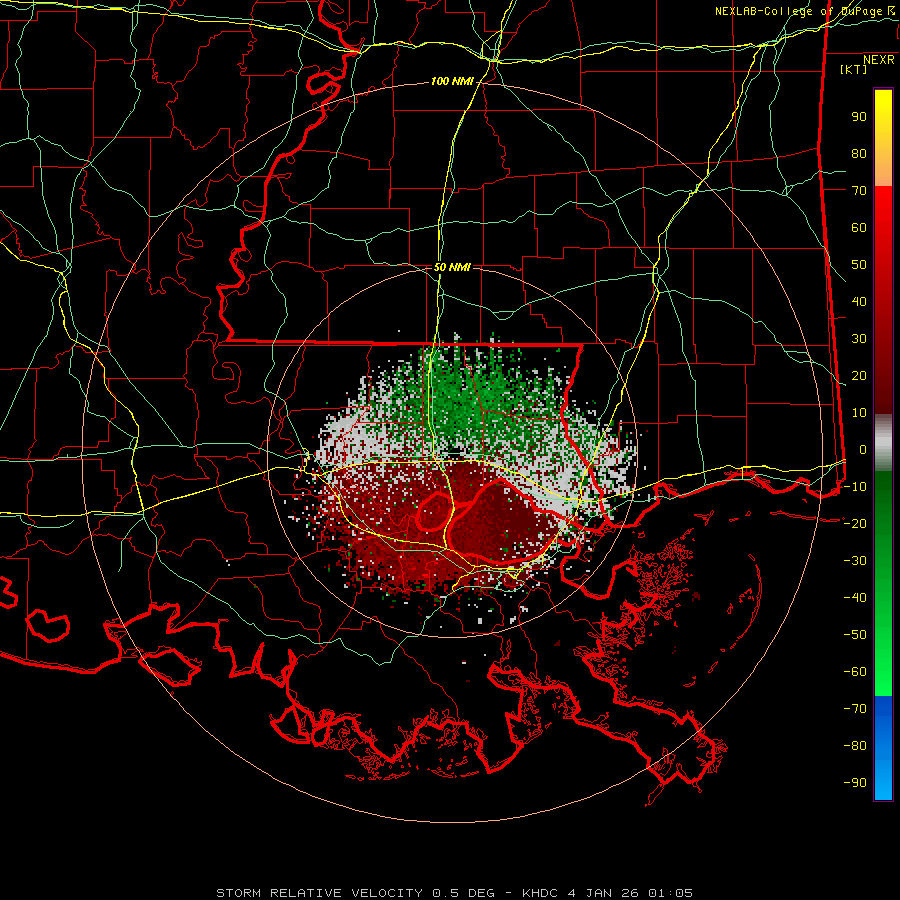Image resolution: width=900 pixels, height=900 pixels.
Task: Click the -10 value on the velocity scale
Action: coord(855,487)
